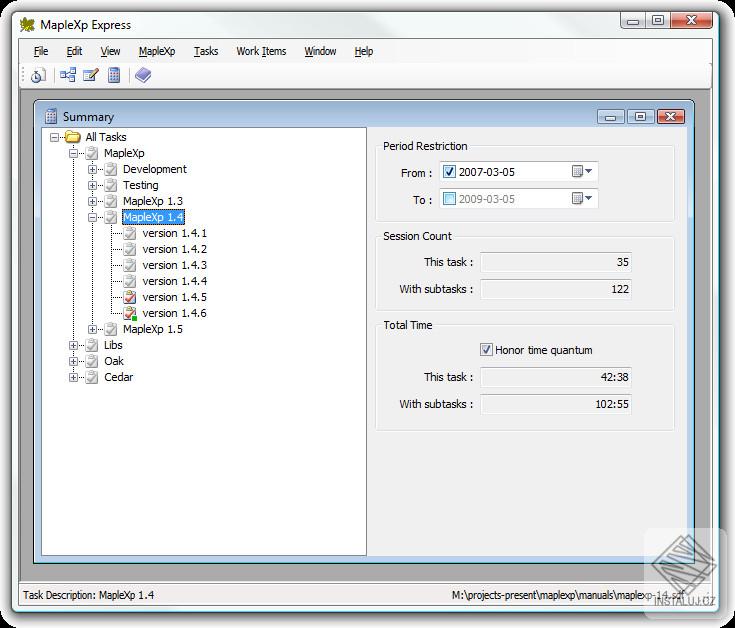Select the MapleXp 1.4 tree item
The width and height of the screenshot is (735, 628).
tap(153, 217)
